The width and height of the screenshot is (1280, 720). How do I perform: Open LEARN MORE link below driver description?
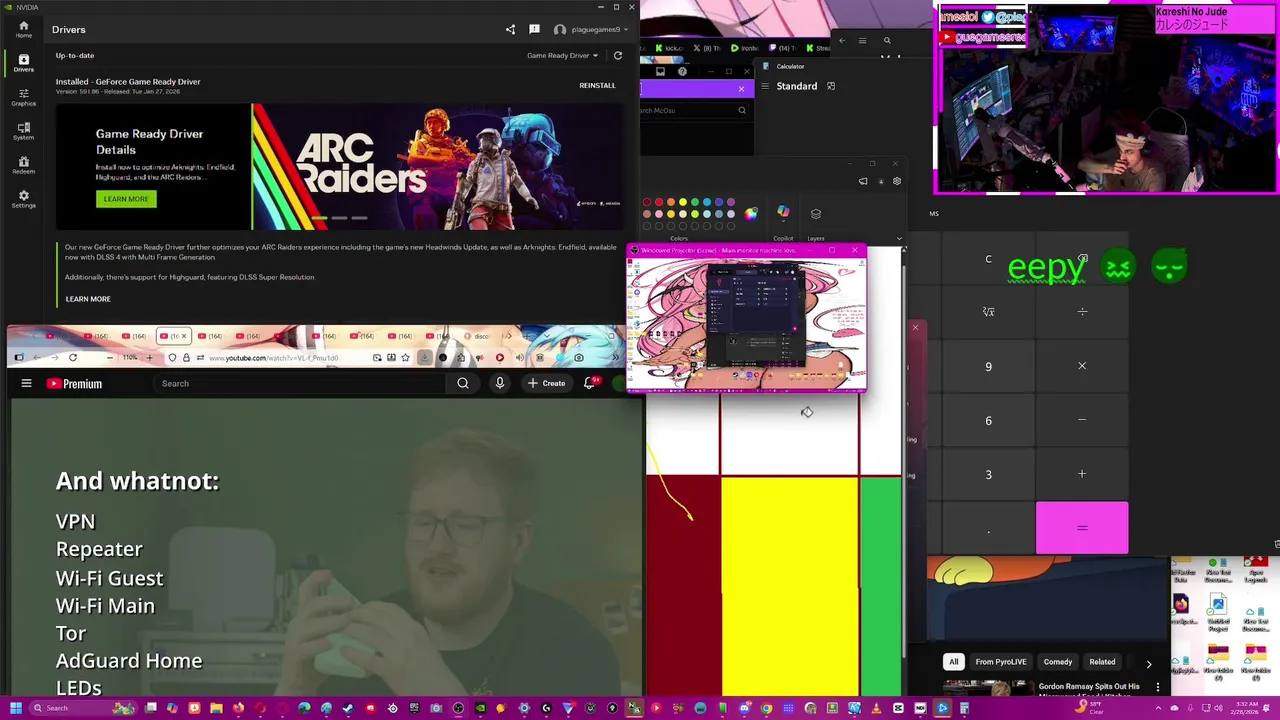pyautogui.click(x=88, y=299)
